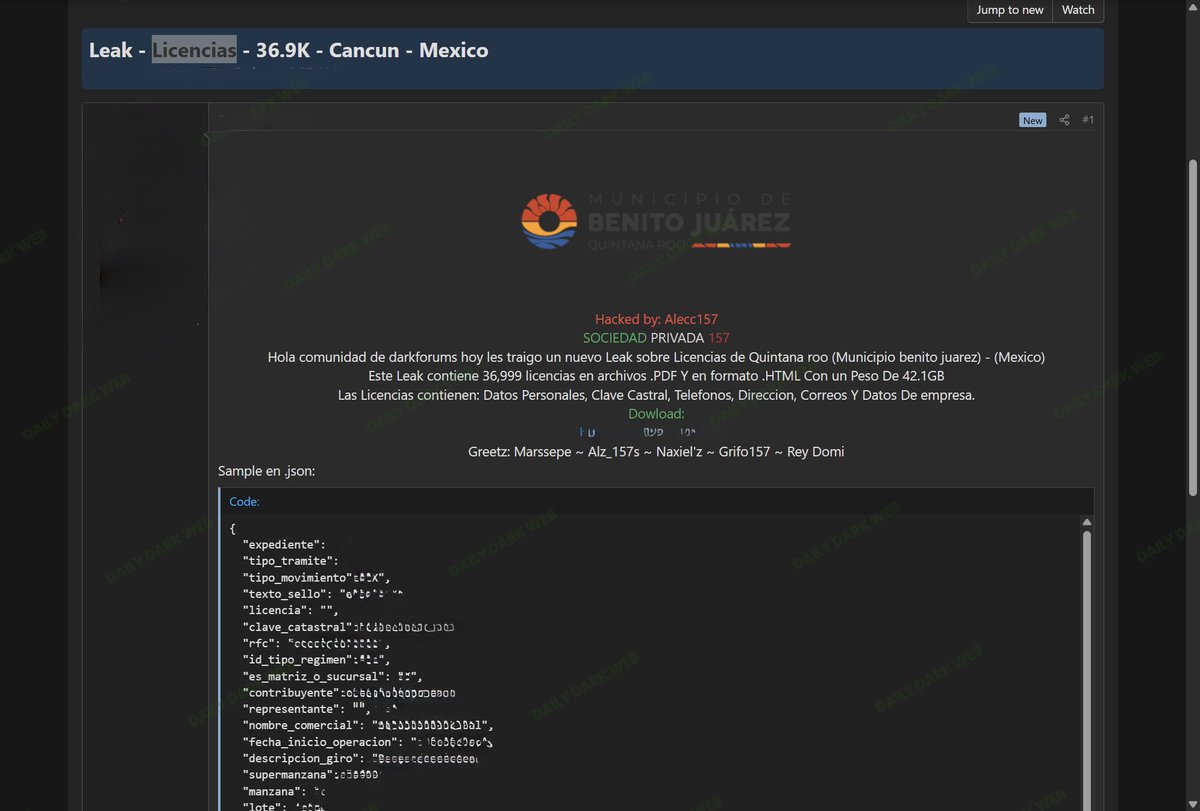Image resolution: width=1200 pixels, height=811 pixels.
Task: Click the "es_matriz_o_sucursal" line
Action: coord(333,676)
